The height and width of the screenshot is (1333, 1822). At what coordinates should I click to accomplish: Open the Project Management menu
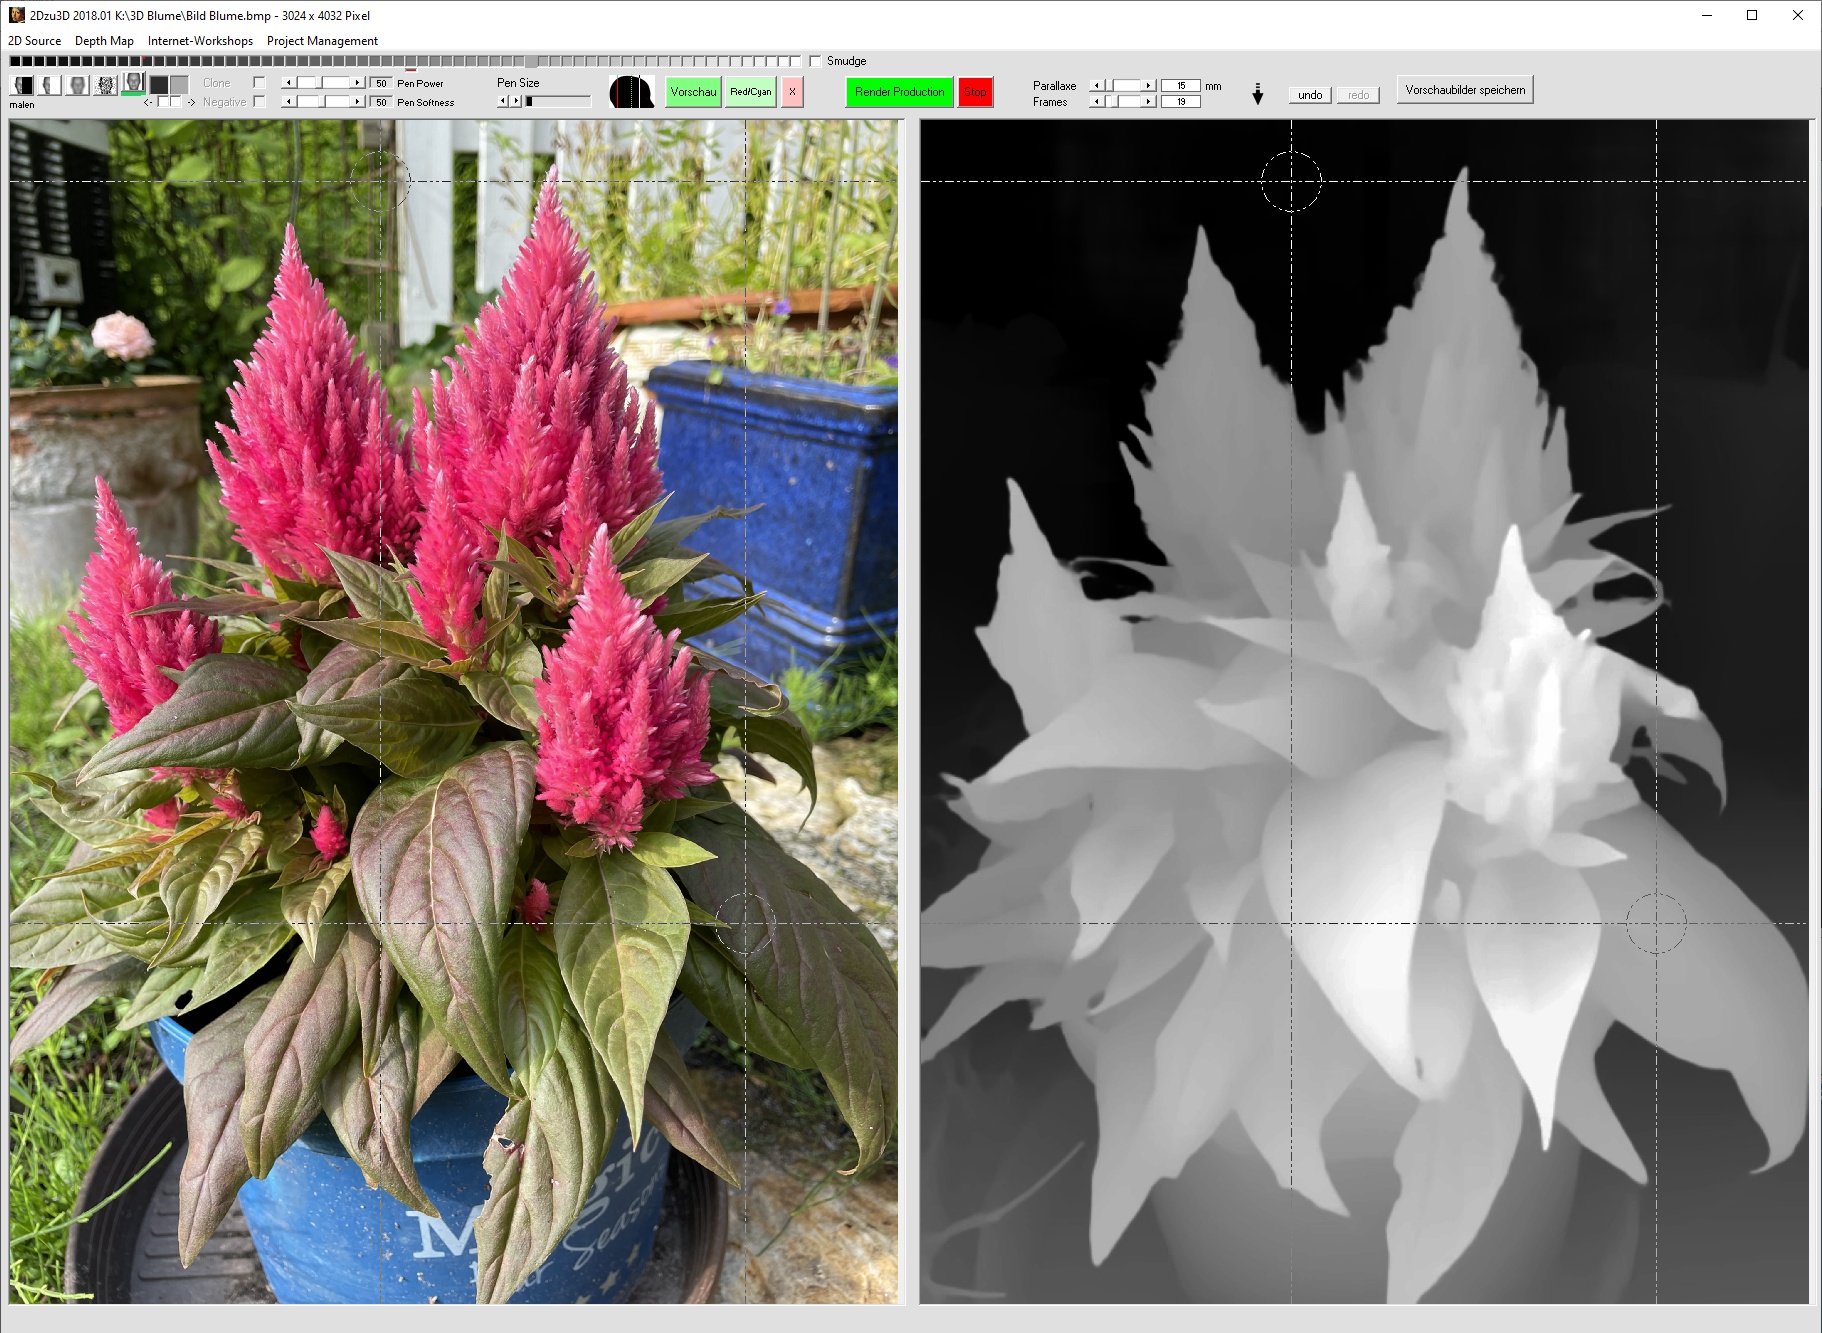322,41
